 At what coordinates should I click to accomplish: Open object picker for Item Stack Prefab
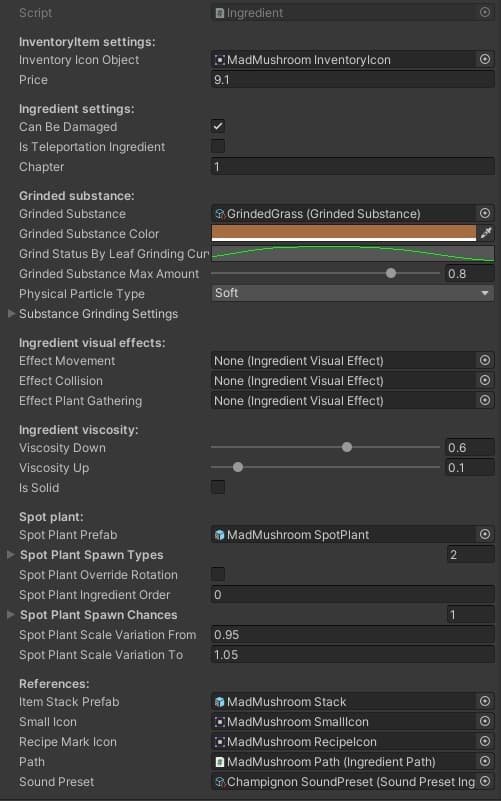[485, 701]
